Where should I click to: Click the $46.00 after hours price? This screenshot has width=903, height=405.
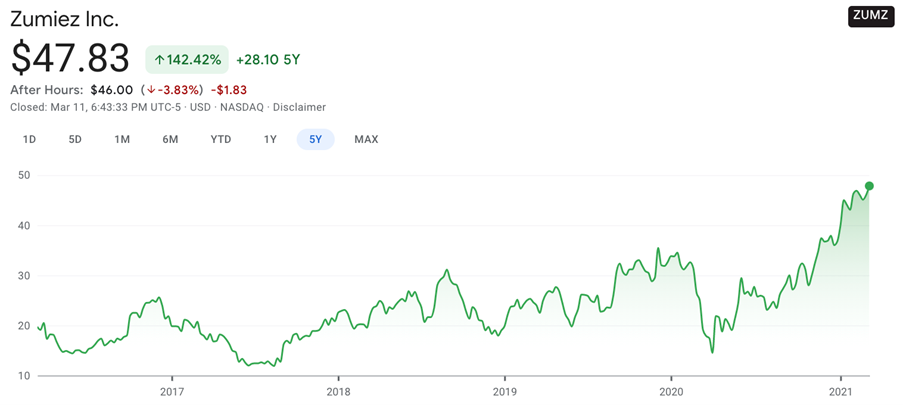coord(112,90)
